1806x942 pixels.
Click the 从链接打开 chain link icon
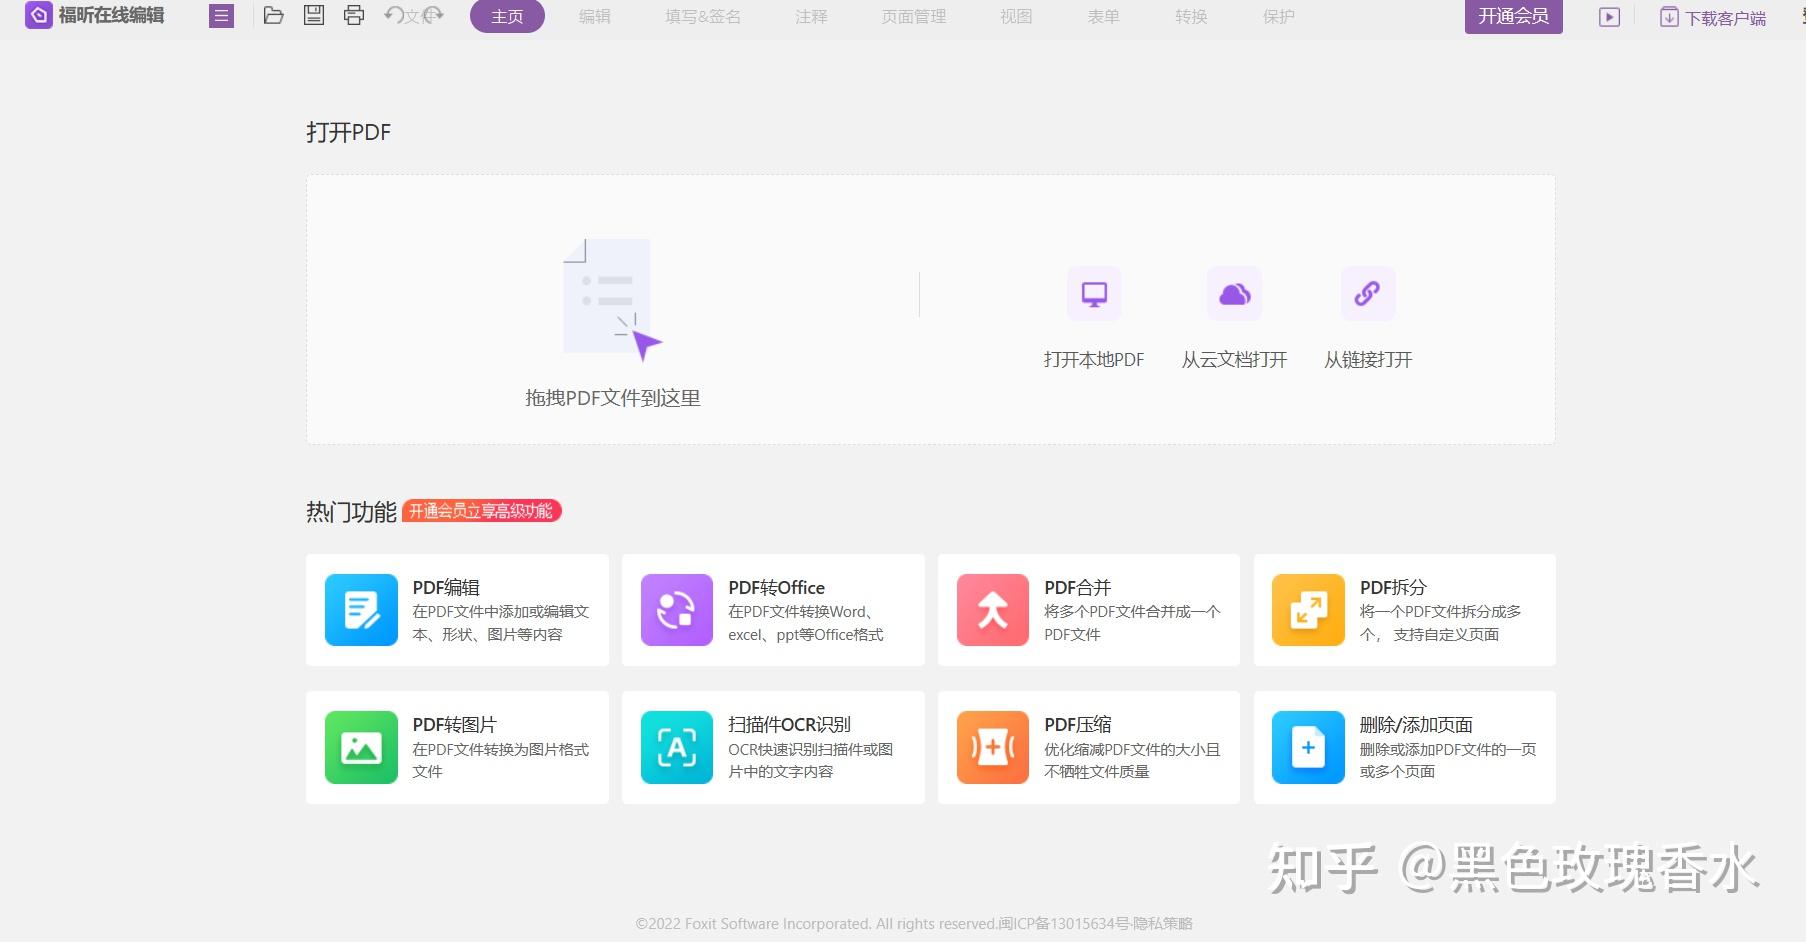pyautogui.click(x=1367, y=294)
